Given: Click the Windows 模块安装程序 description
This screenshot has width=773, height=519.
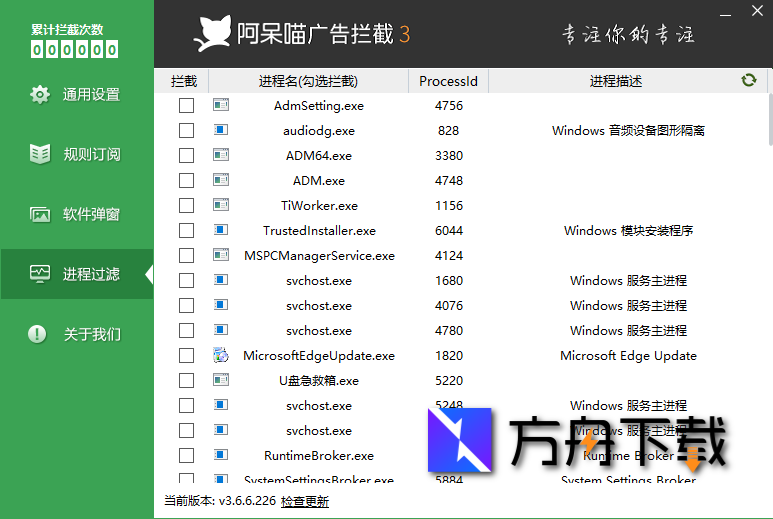Looking at the screenshot, I should pyautogui.click(x=629, y=230).
